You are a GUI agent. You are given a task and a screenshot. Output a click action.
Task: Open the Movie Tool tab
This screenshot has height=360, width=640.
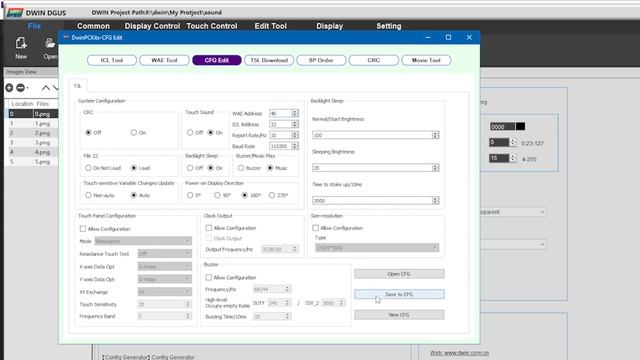tap(426, 60)
